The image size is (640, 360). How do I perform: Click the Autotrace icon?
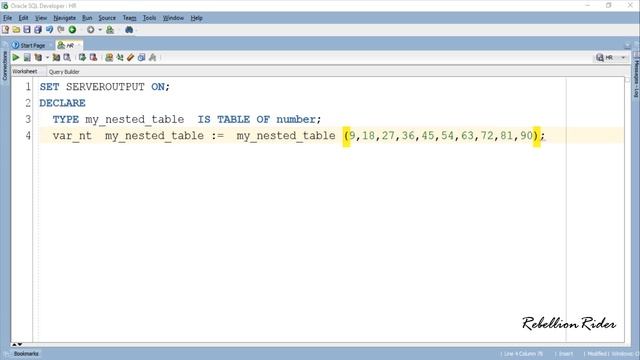click(x=56, y=58)
